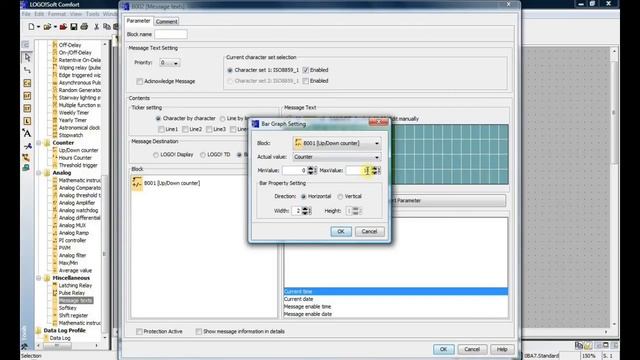Check the Line2 ticker checkbox
Image resolution: width=640 pixels, height=360 pixels.
coord(185,129)
